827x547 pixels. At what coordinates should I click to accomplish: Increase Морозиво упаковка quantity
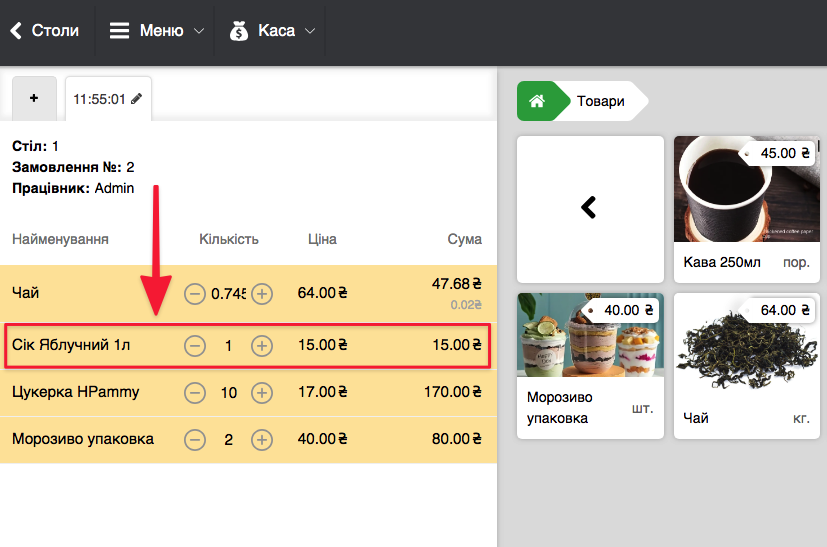pyautogui.click(x=262, y=440)
